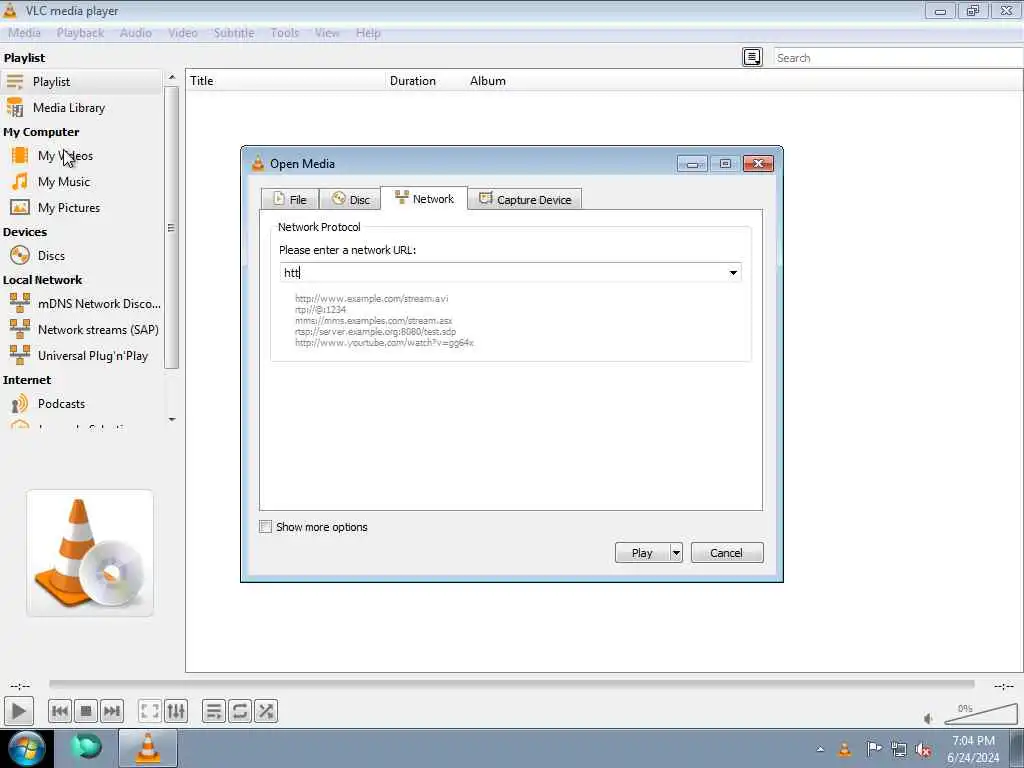
Task: Open Action Center flag icon
Action: point(873,748)
